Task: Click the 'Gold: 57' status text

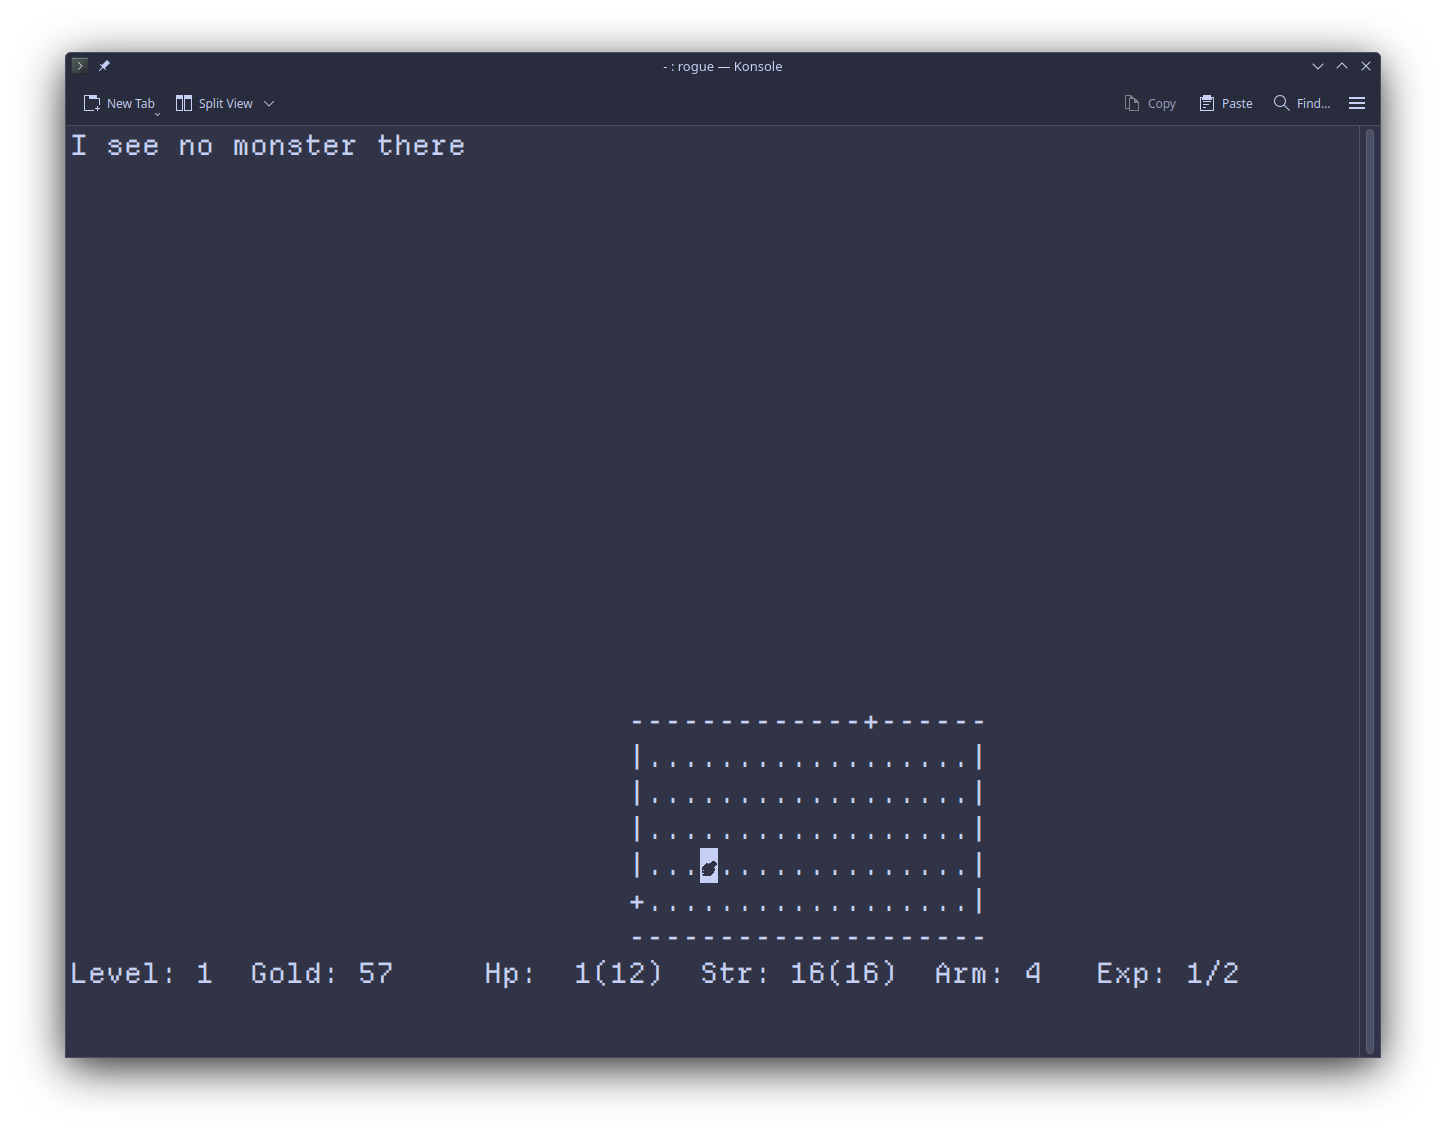Action: point(321,973)
